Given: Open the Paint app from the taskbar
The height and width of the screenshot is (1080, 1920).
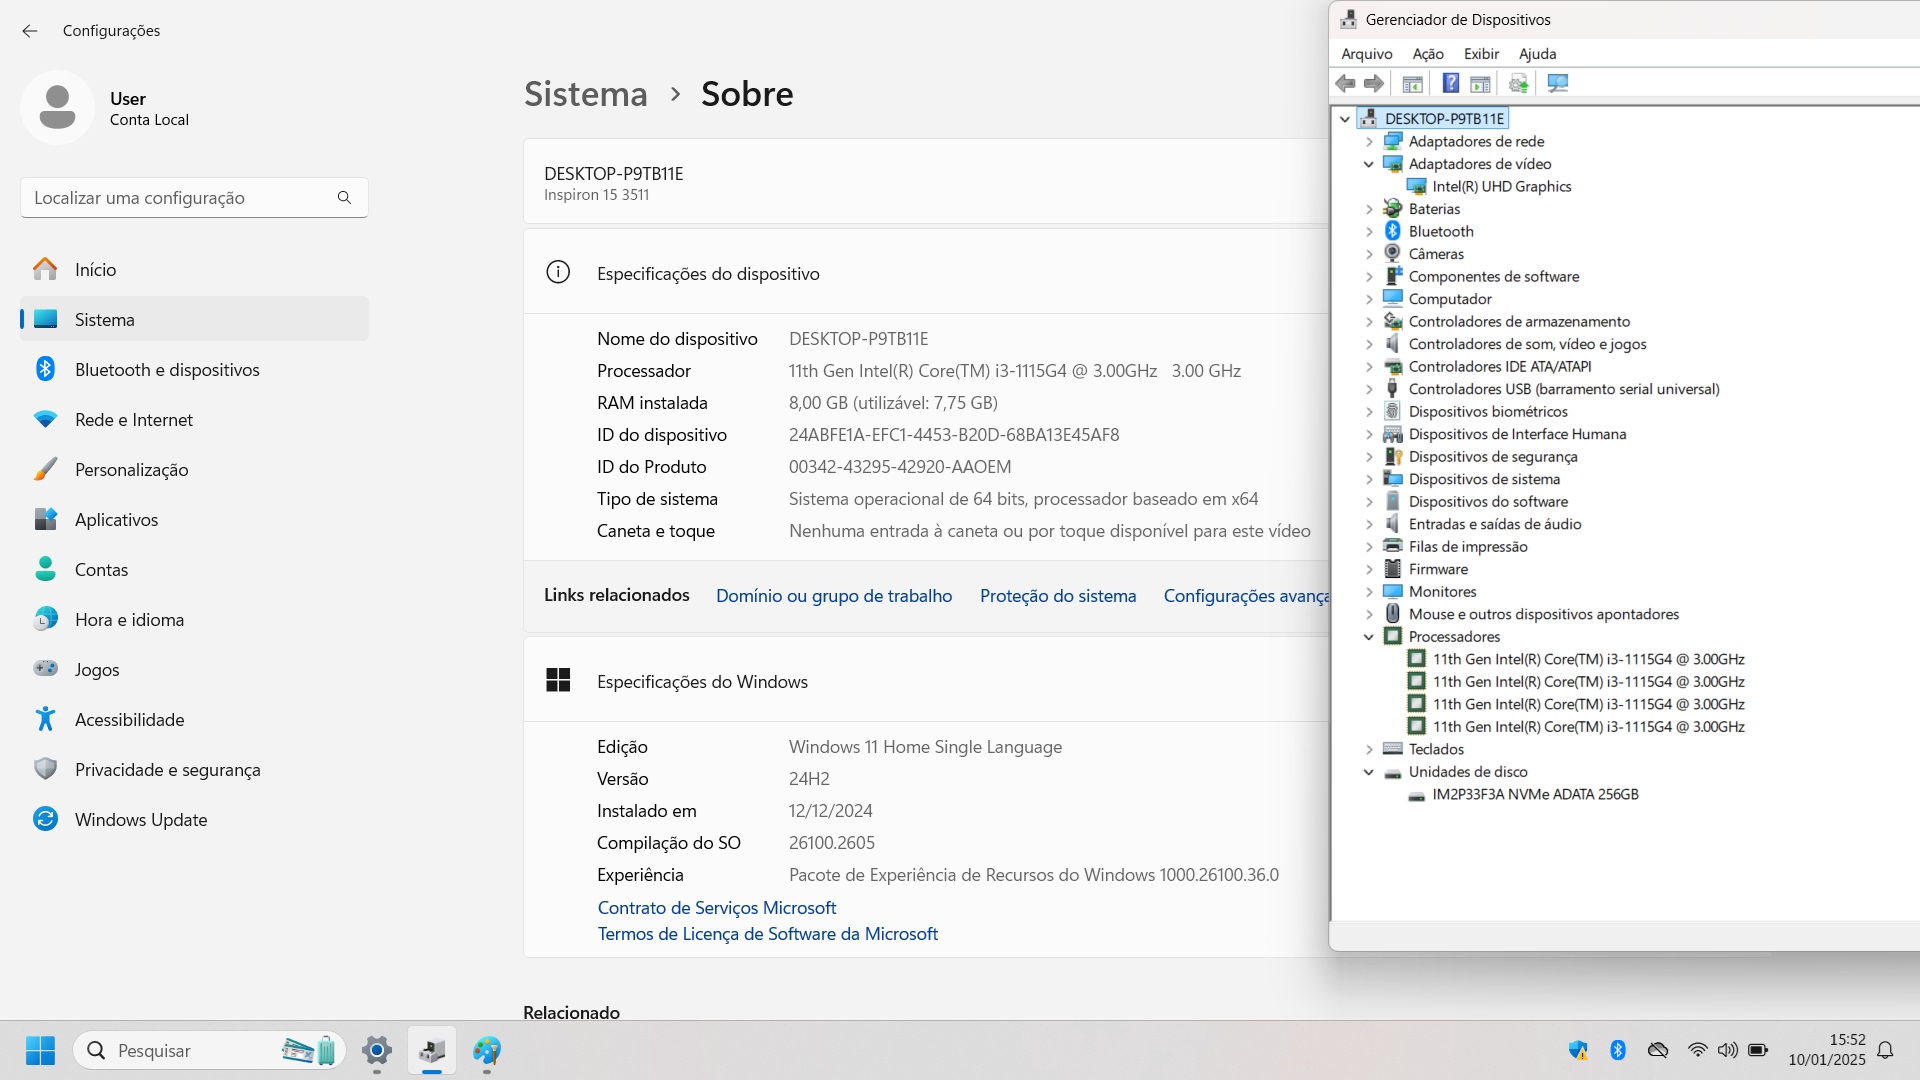Looking at the screenshot, I should 487,1050.
